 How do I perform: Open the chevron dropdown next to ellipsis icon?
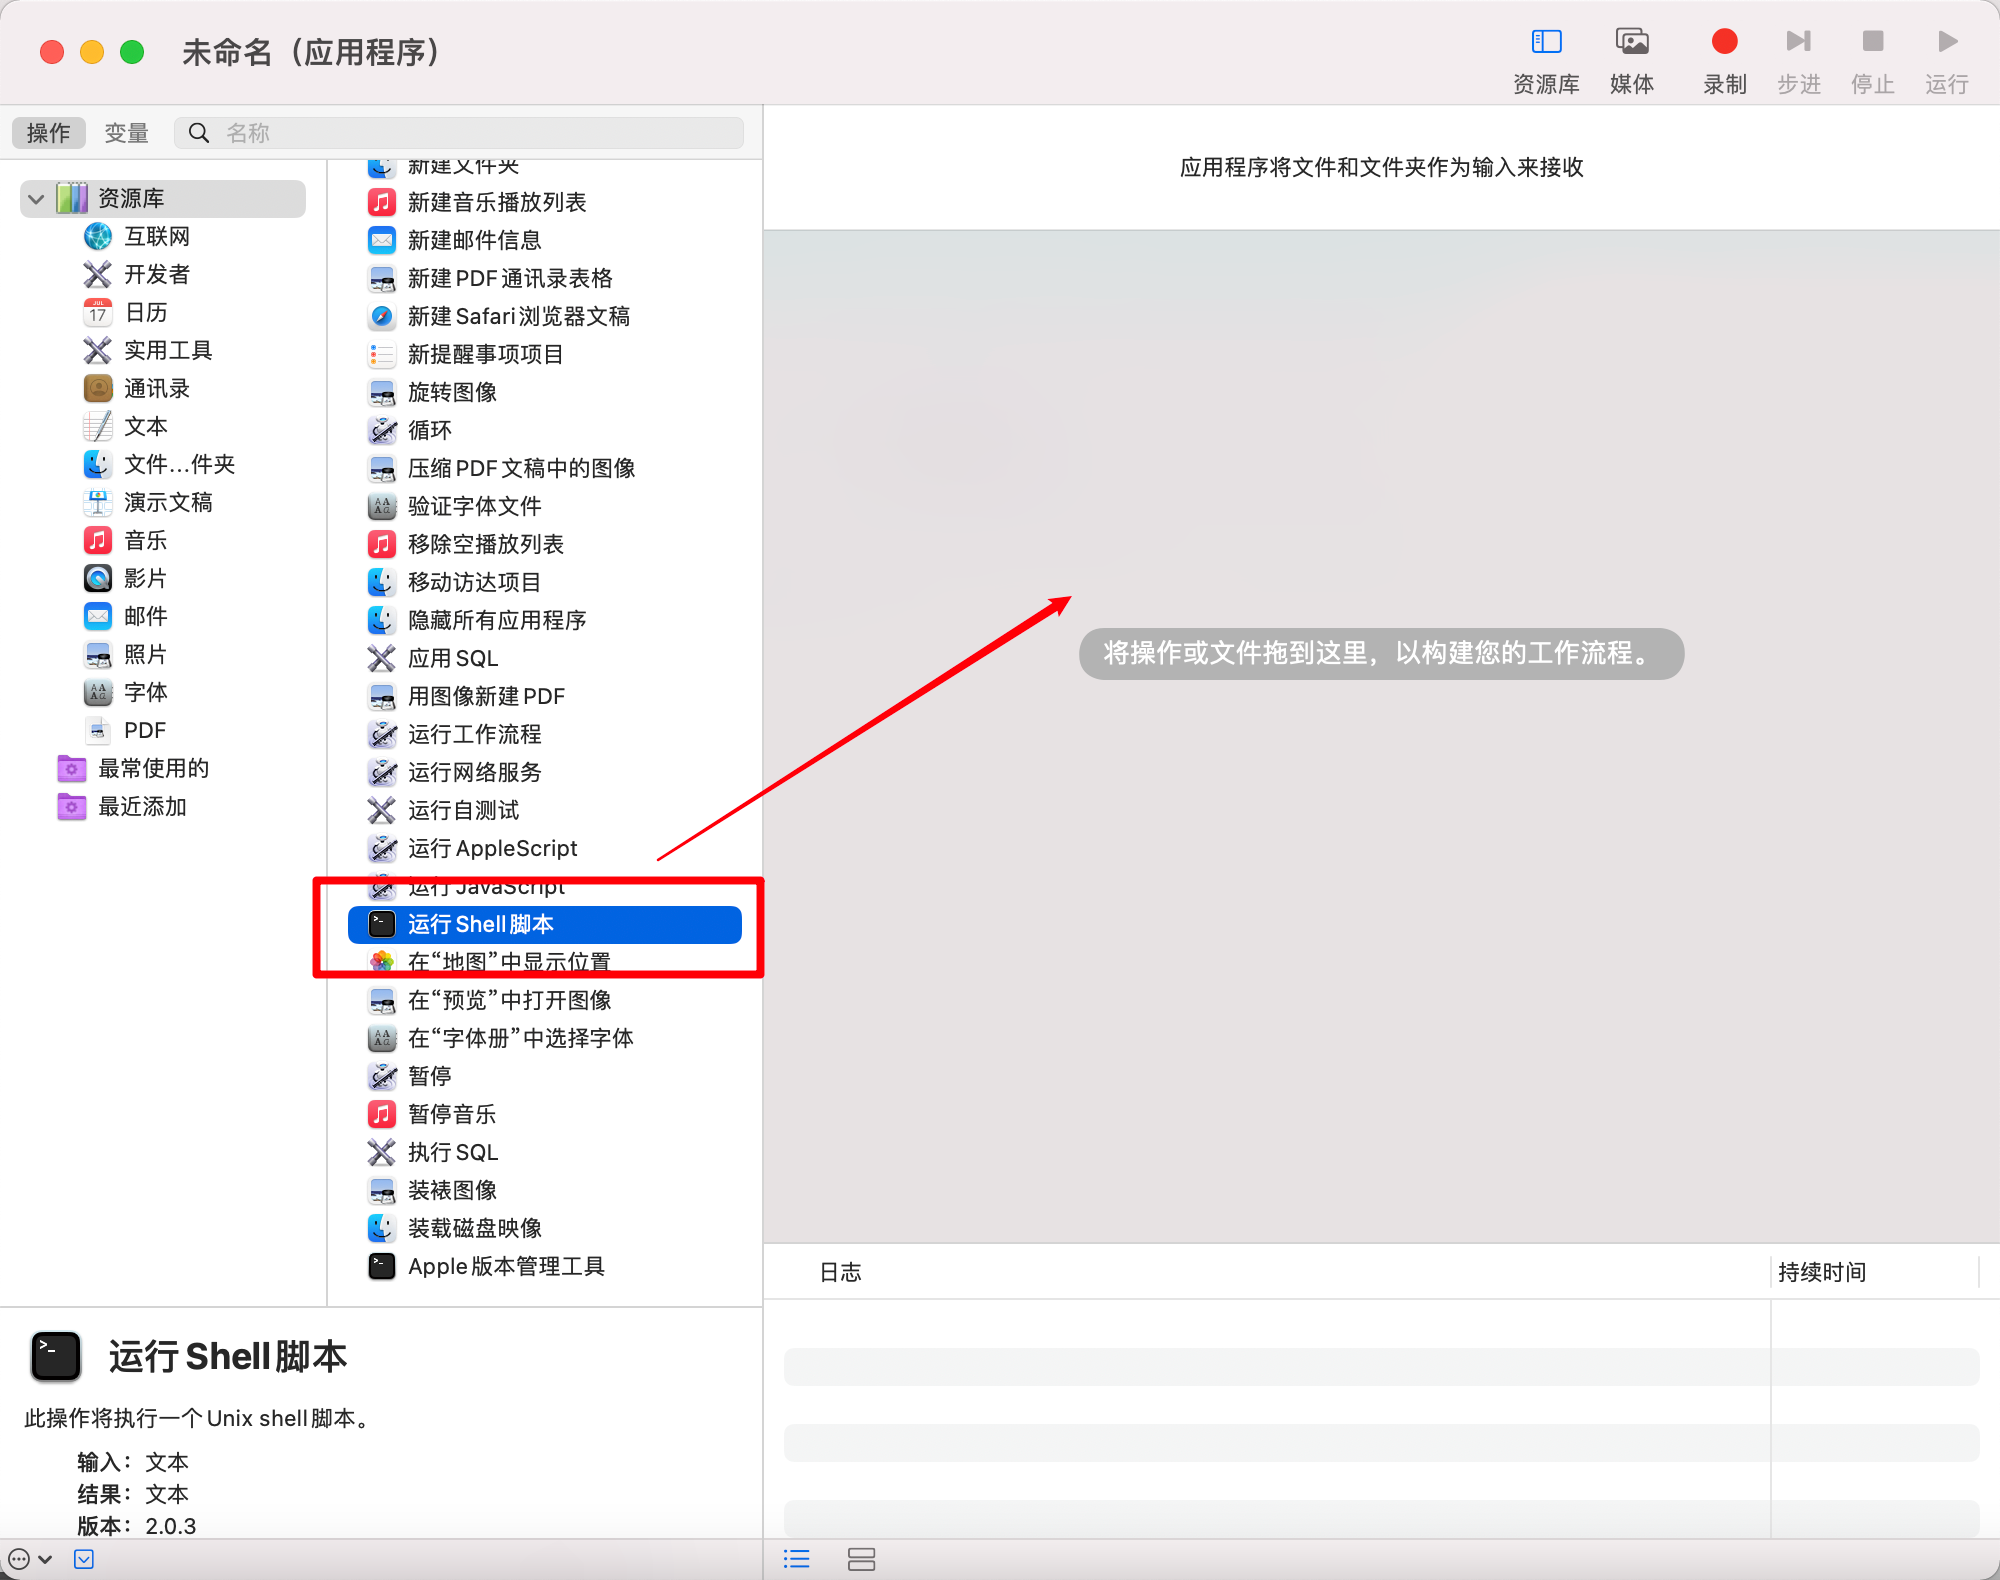pos(45,1557)
